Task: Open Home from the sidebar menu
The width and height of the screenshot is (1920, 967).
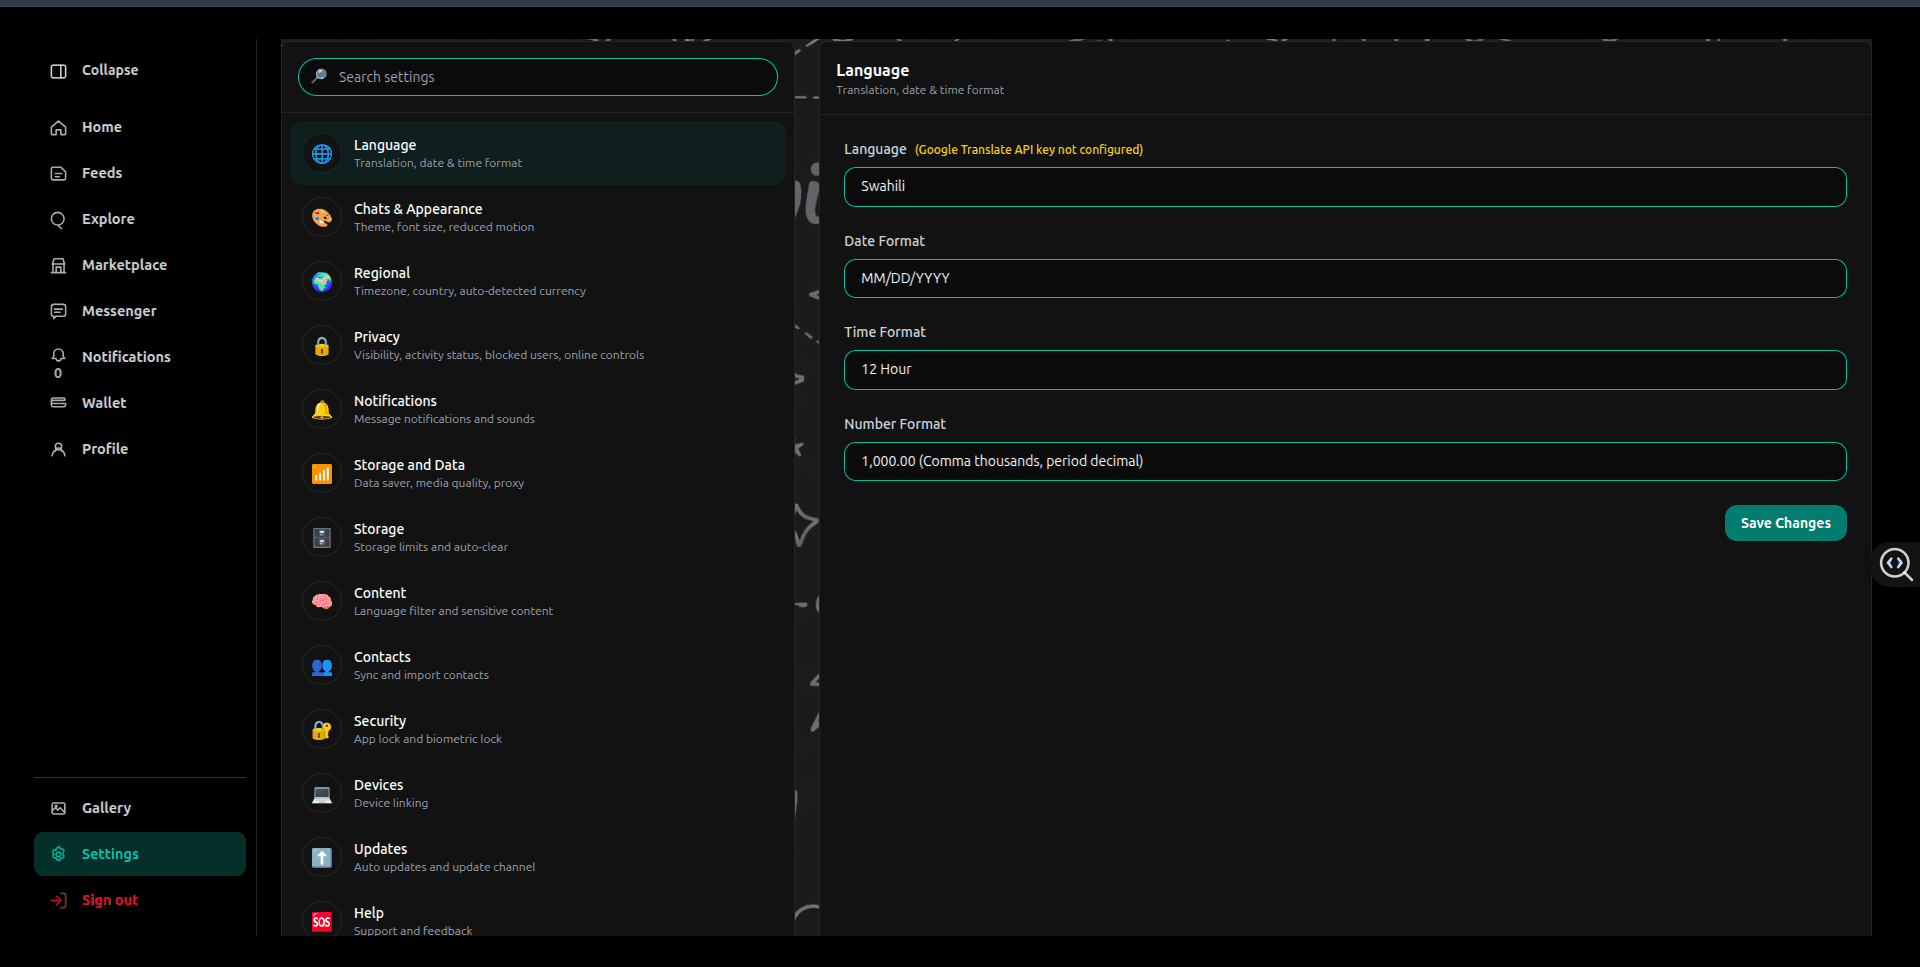Action: click(140, 128)
